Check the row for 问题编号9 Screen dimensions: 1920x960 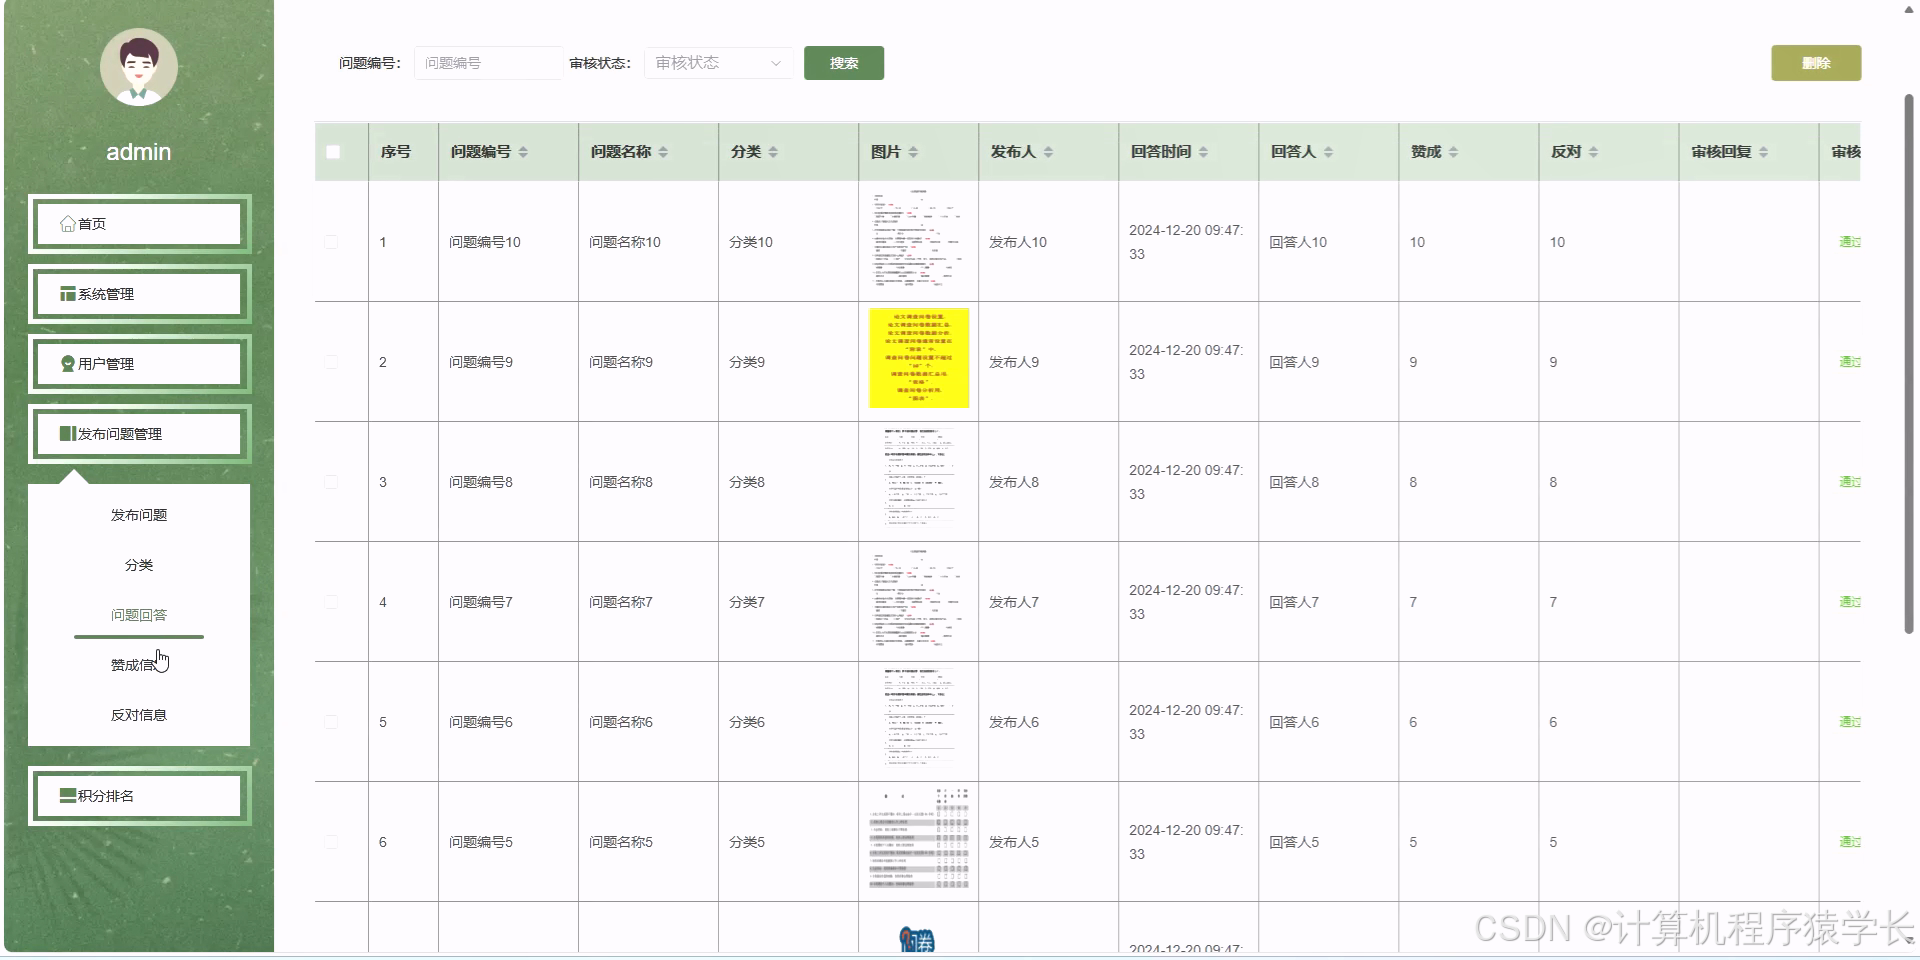coord(331,362)
